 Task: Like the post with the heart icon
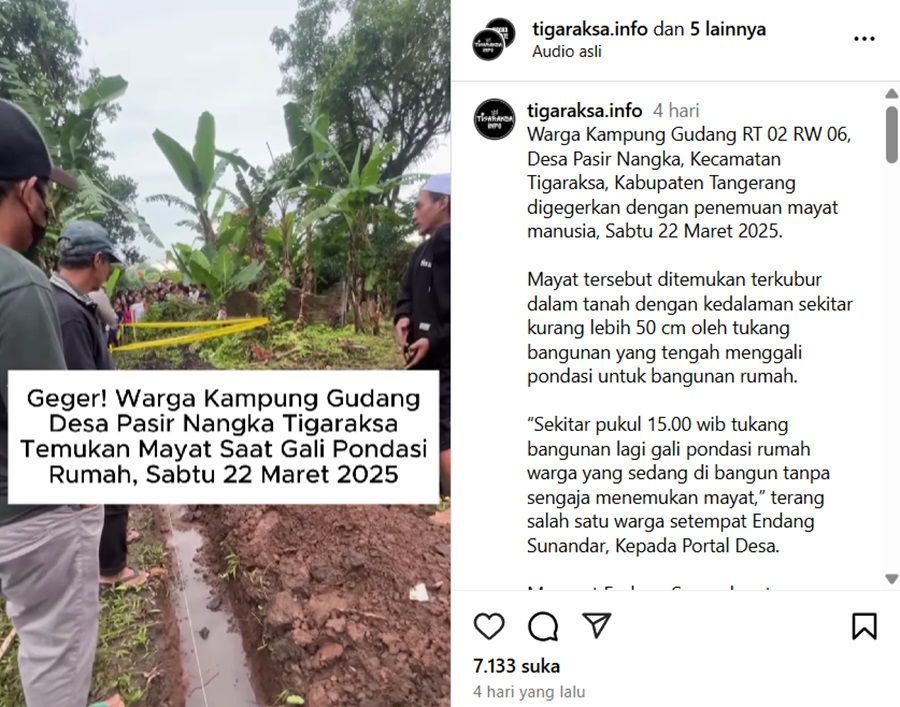[489, 626]
